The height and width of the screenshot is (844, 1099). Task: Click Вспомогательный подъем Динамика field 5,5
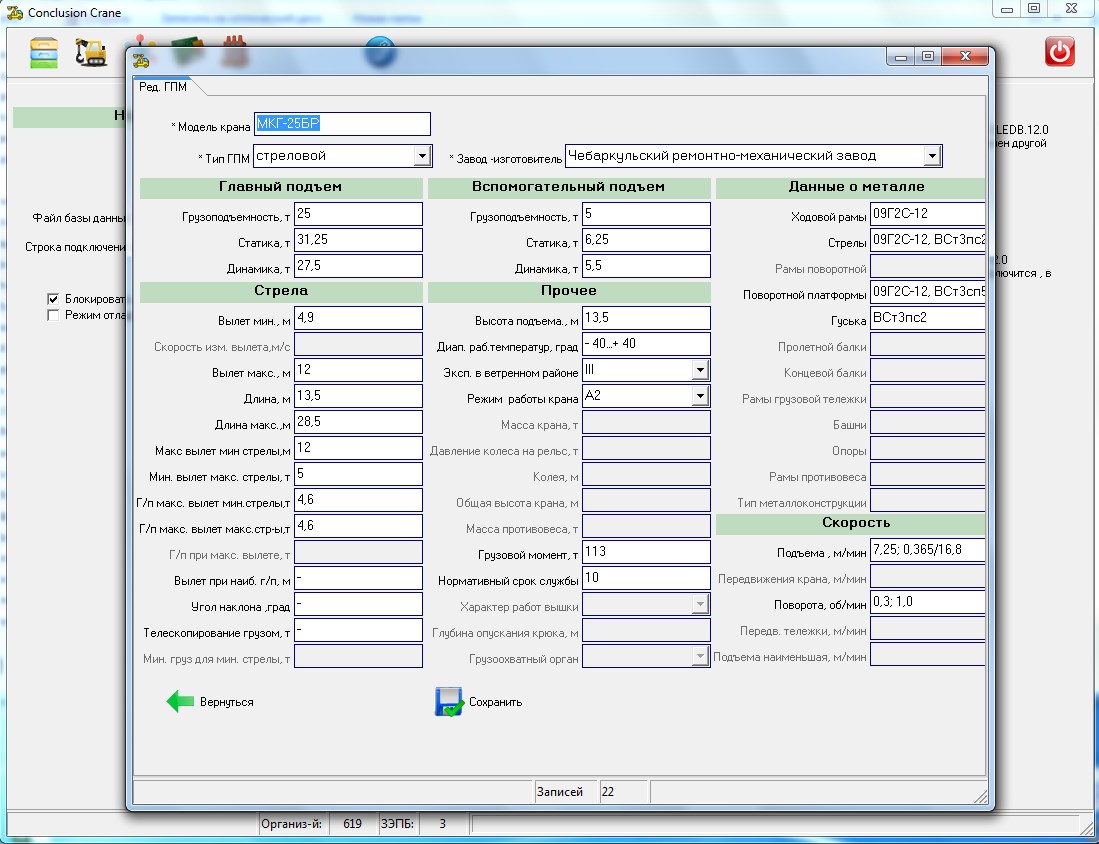646,266
